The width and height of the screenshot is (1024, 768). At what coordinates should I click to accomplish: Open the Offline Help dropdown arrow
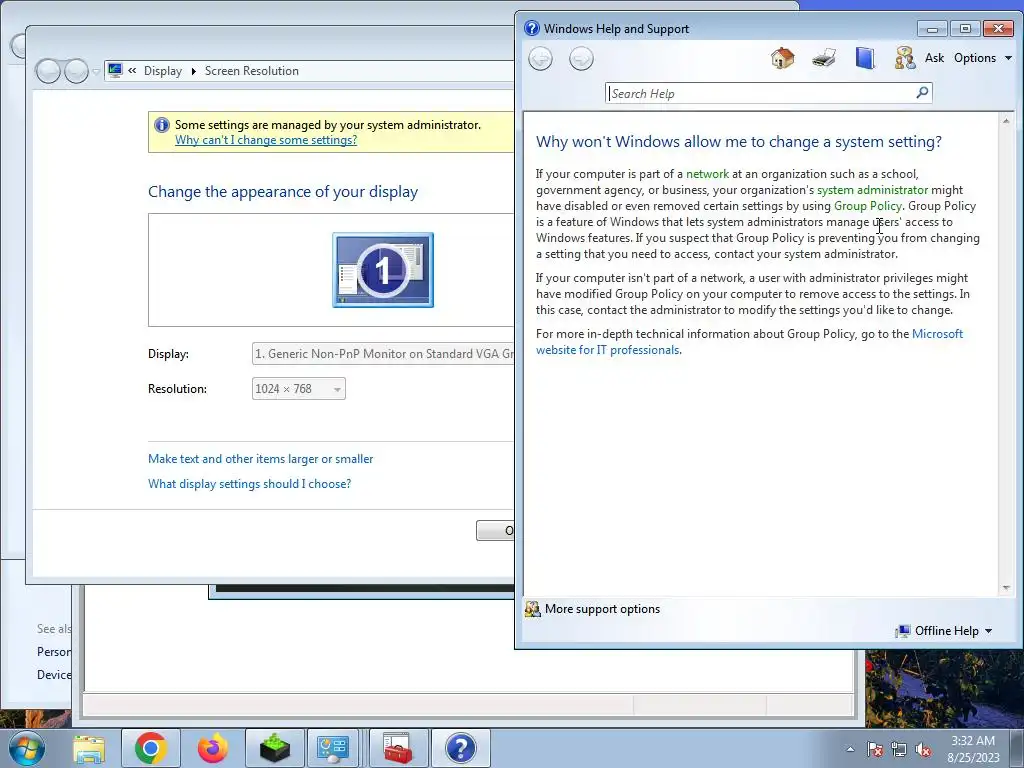[988, 631]
